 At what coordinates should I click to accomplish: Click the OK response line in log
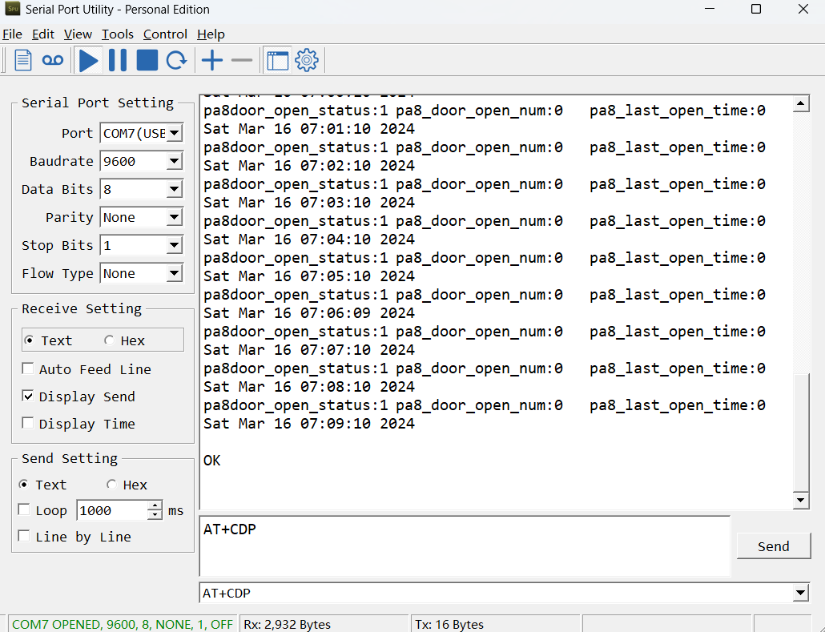pos(212,460)
